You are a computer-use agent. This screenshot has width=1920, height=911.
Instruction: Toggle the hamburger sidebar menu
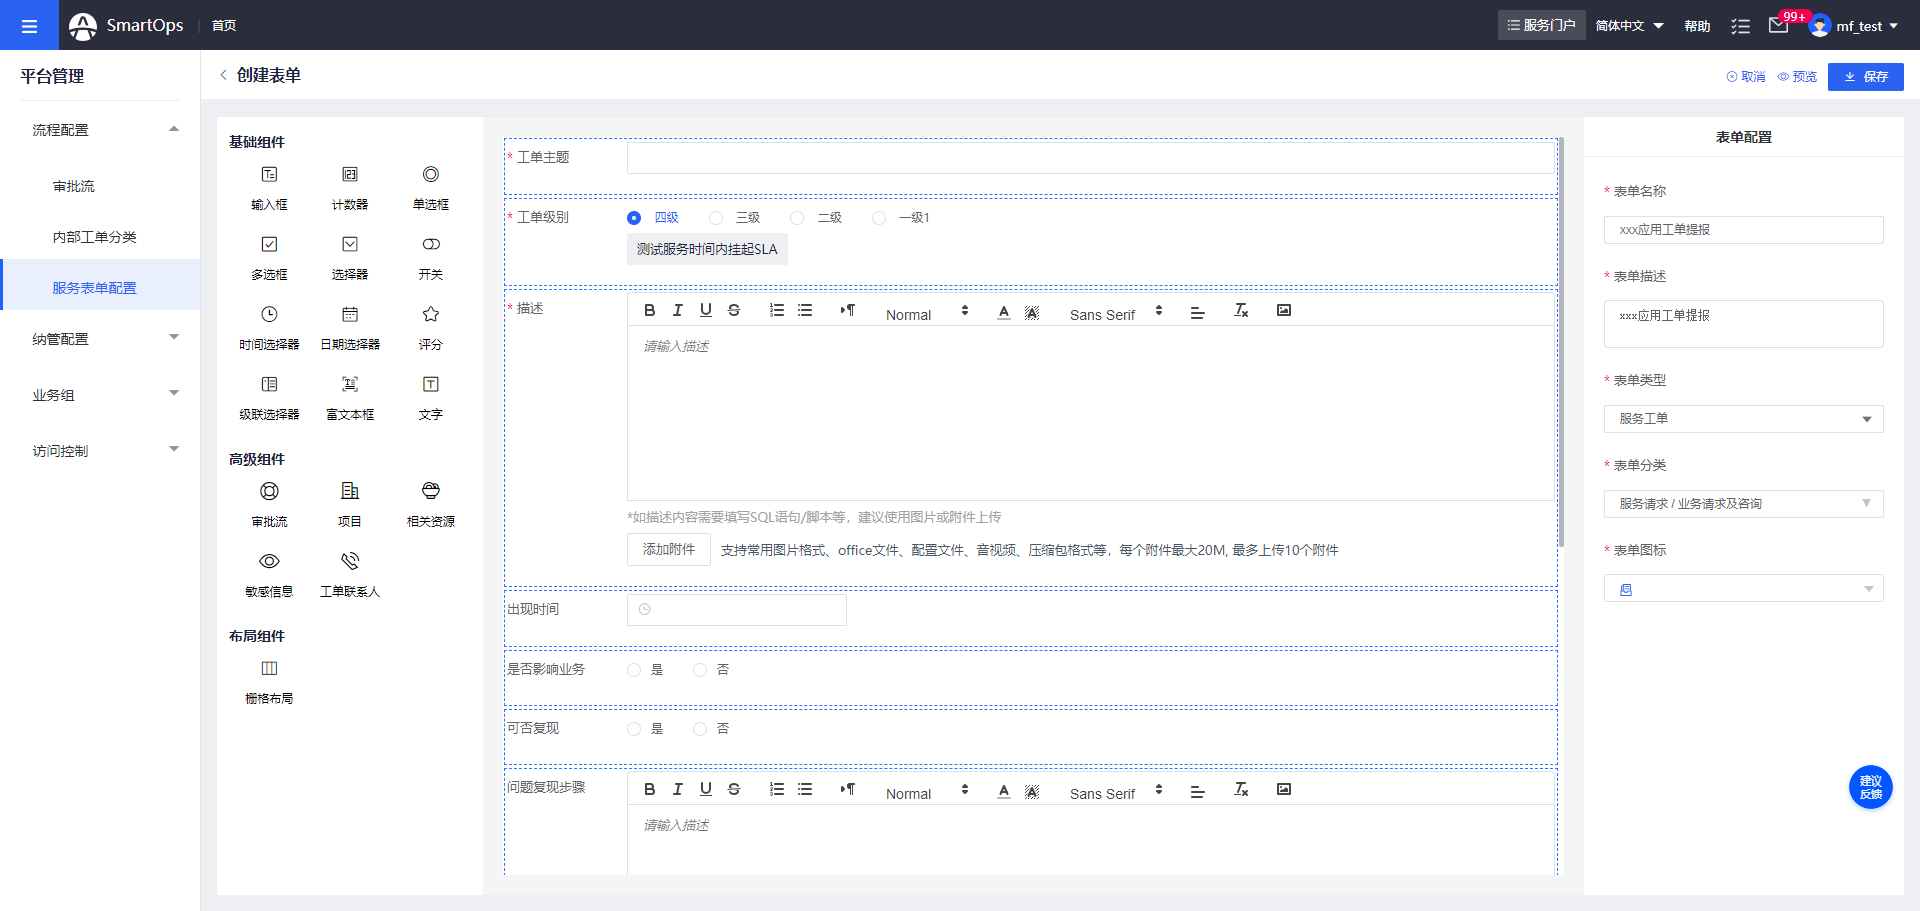click(29, 25)
